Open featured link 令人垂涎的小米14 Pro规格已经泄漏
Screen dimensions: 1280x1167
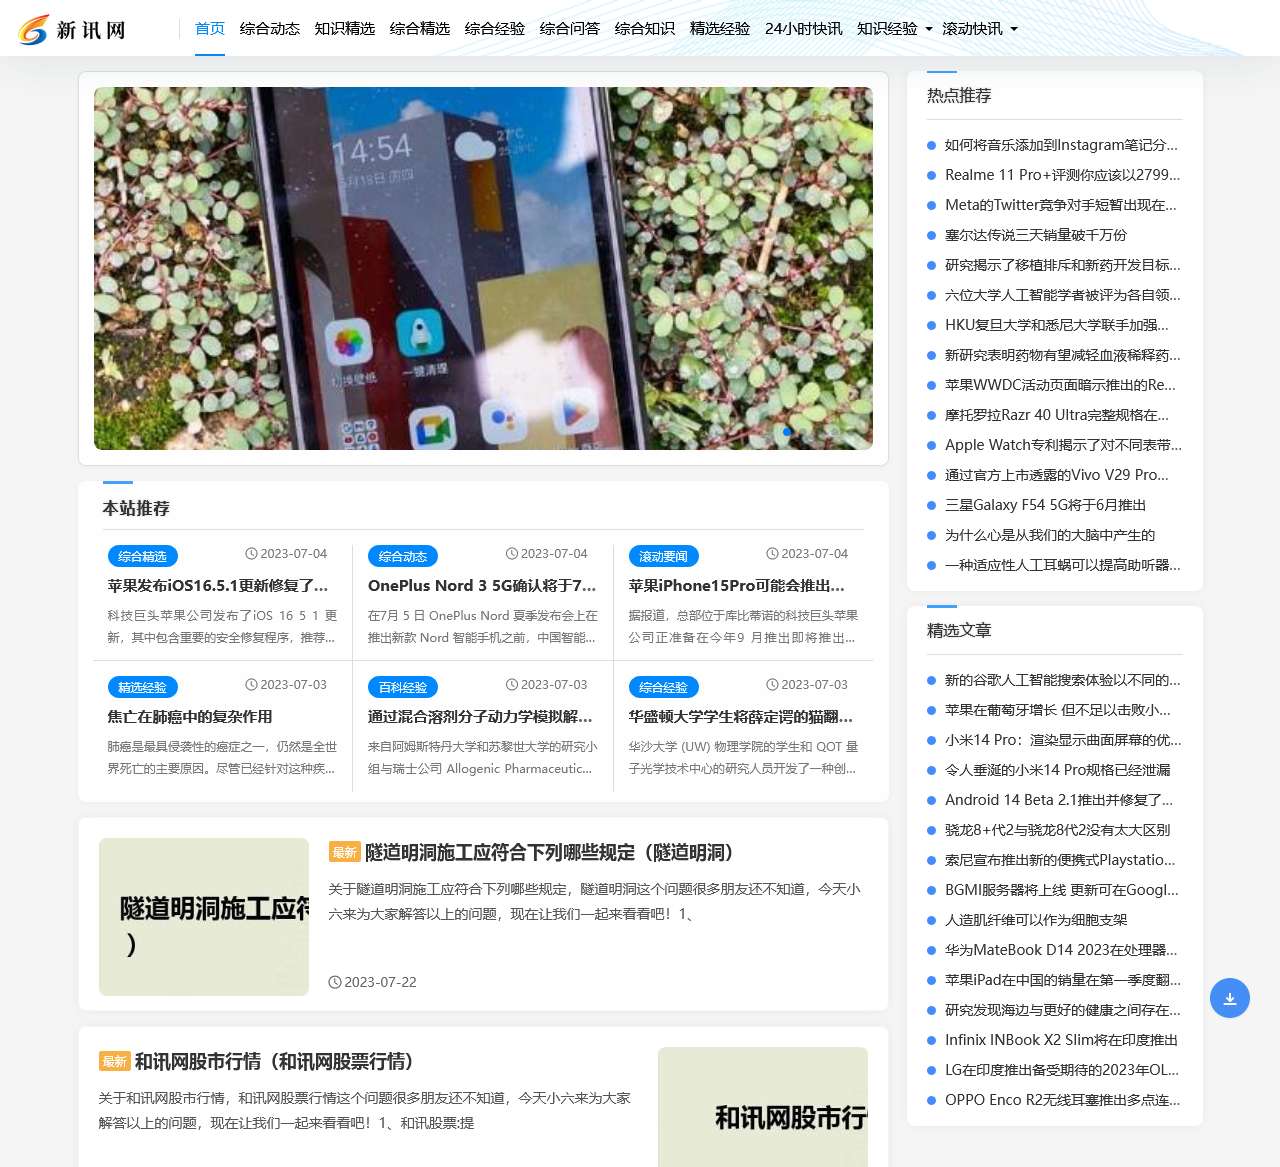click(x=1058, y=770)
